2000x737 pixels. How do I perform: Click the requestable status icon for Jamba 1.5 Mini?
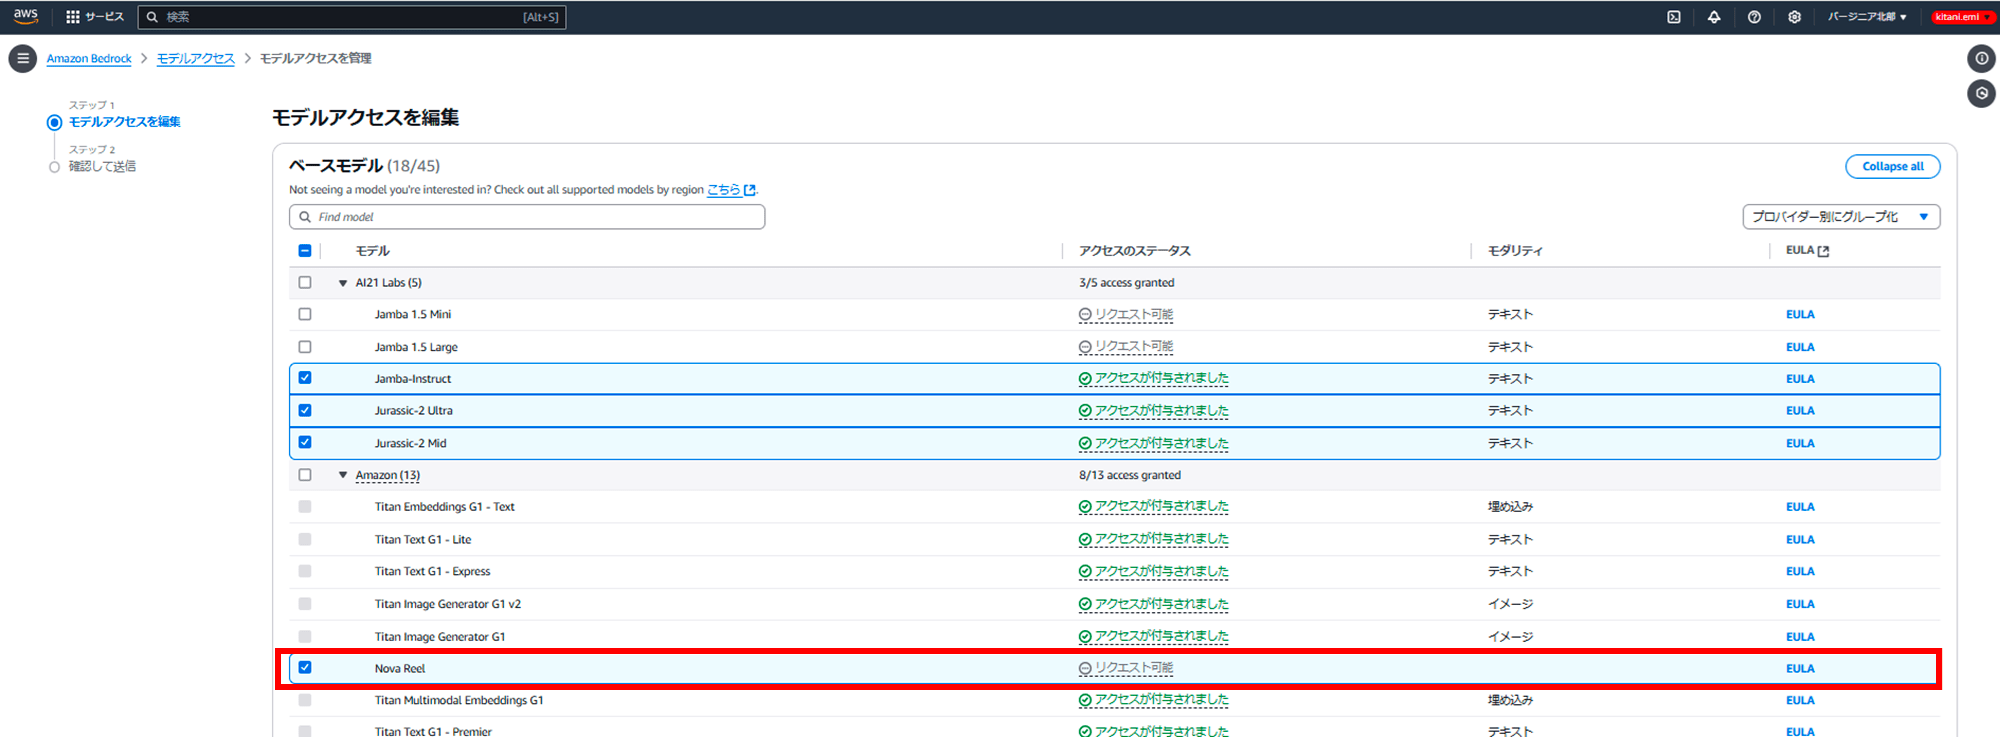[x=1085, y=315]
